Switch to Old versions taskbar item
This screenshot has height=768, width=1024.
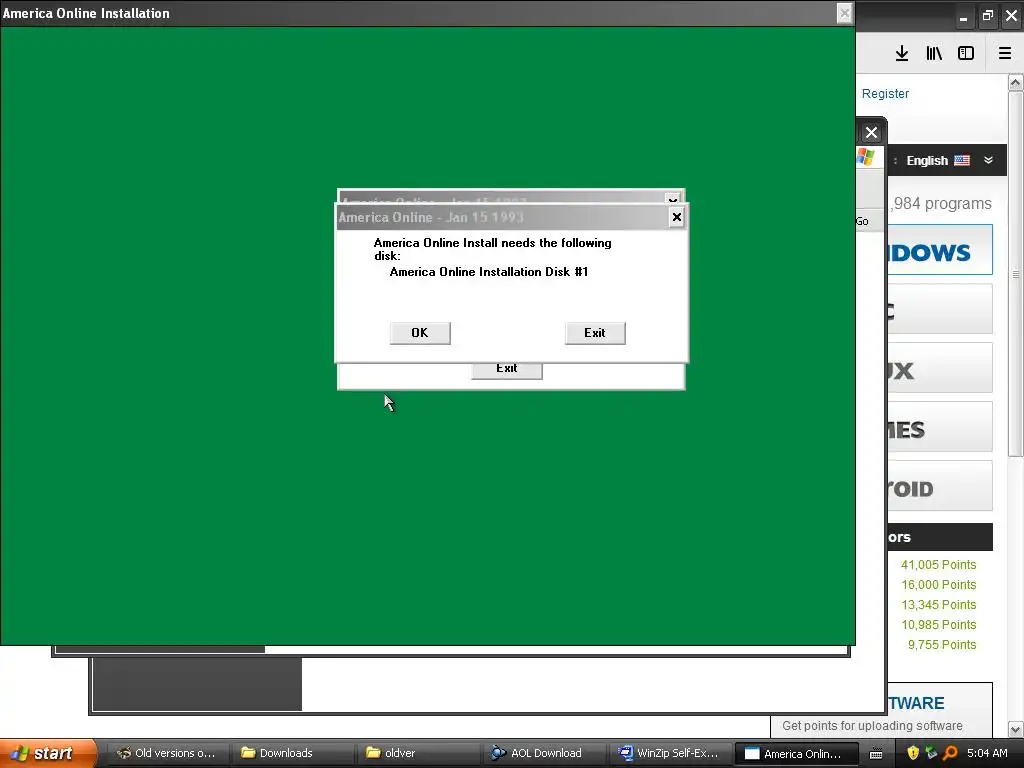167,753
